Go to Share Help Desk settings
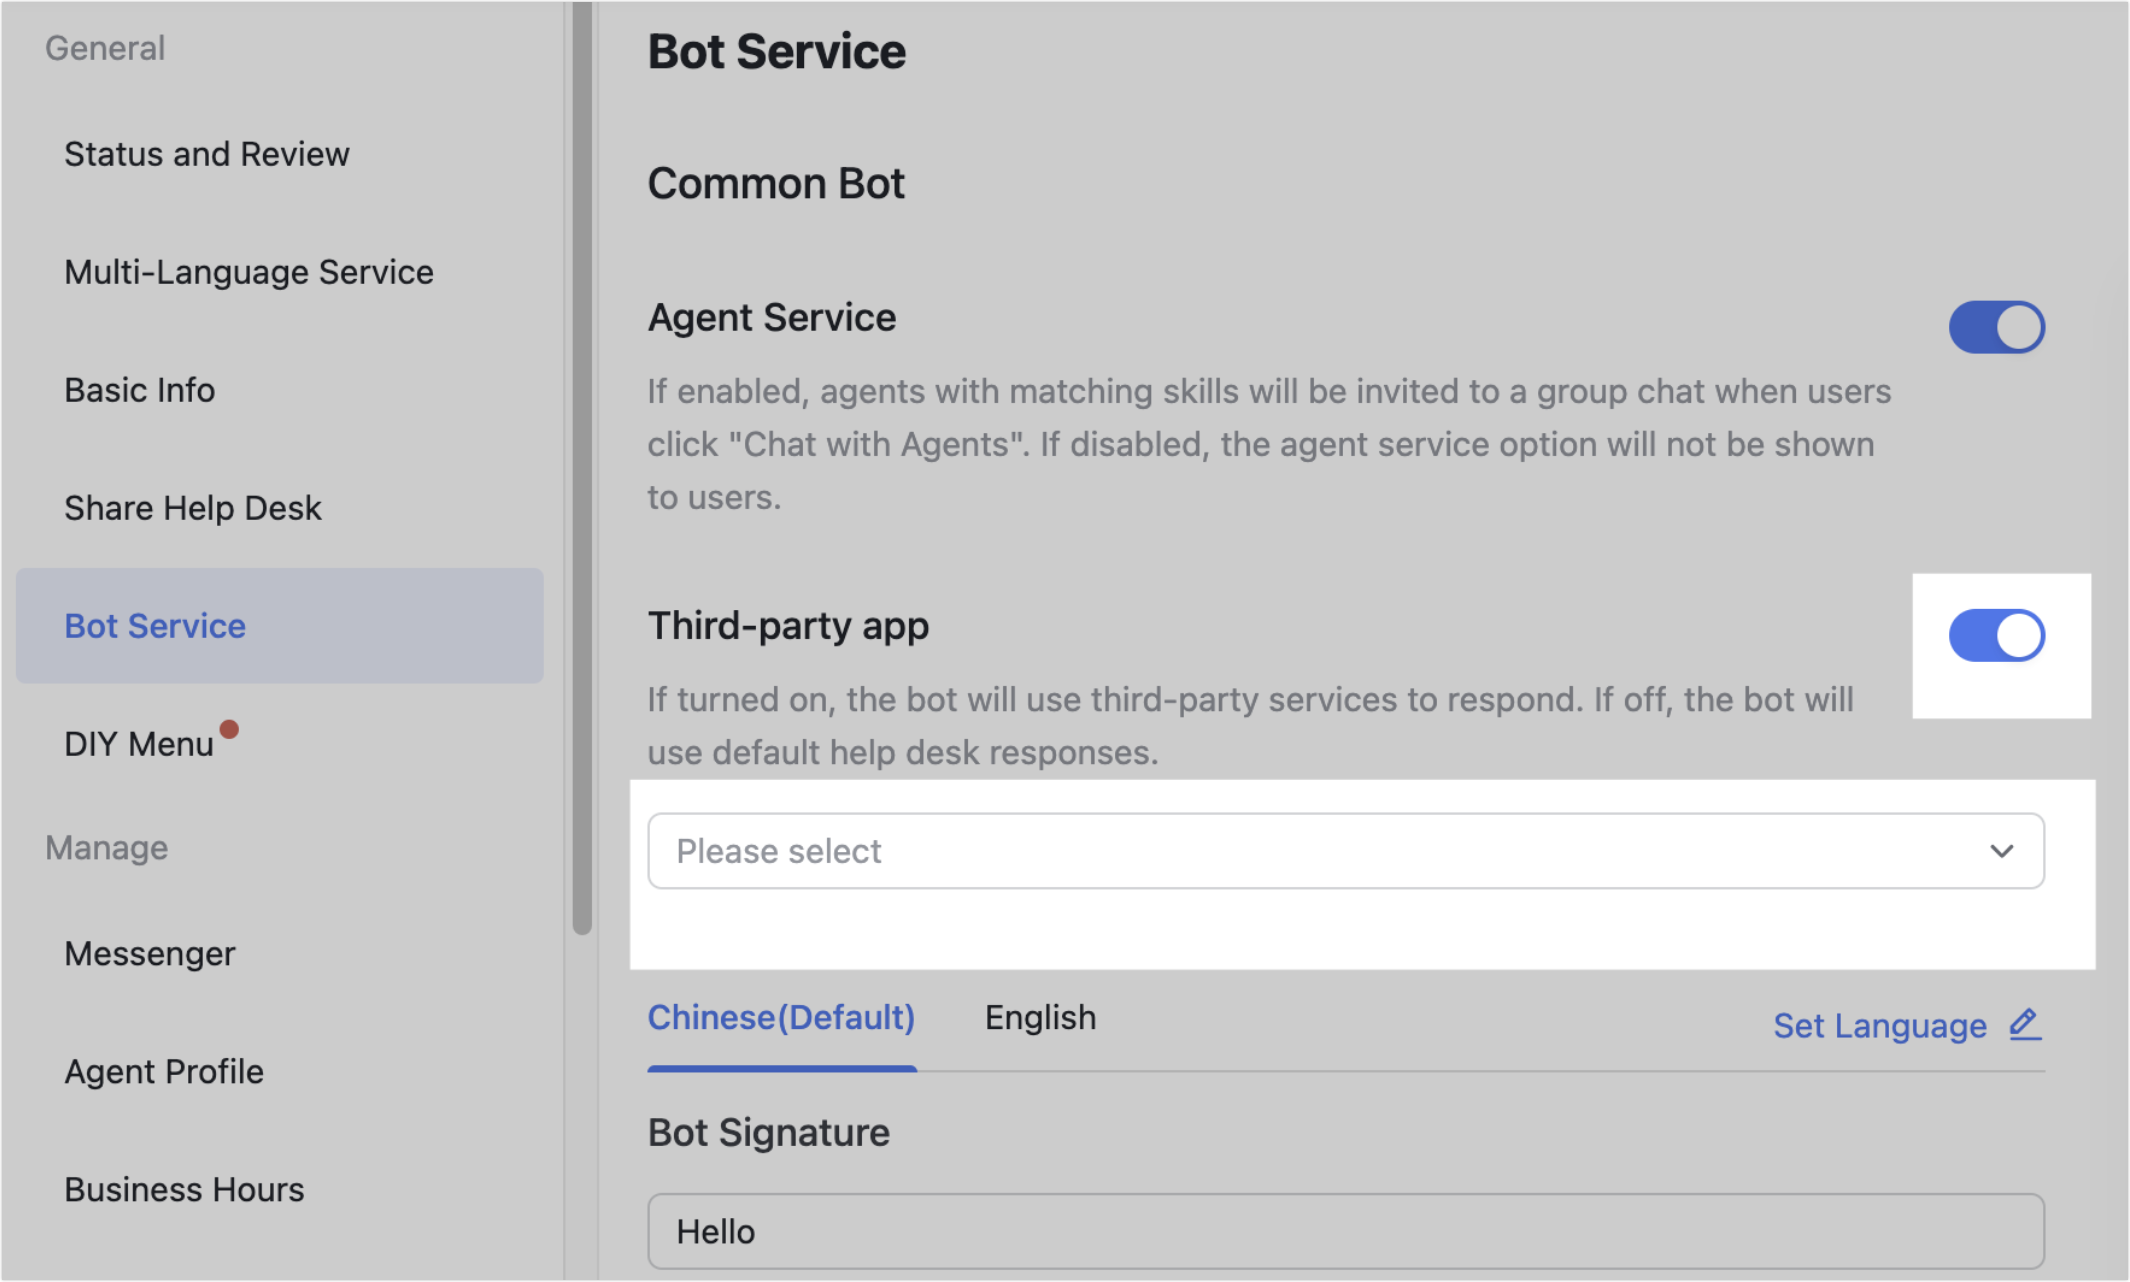Screen dimensions: 2130x1282 192,507
